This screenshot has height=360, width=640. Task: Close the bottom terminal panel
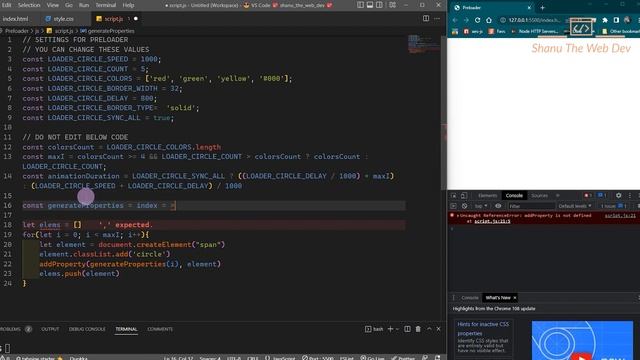pyautogui.click(x=439, y=329)
